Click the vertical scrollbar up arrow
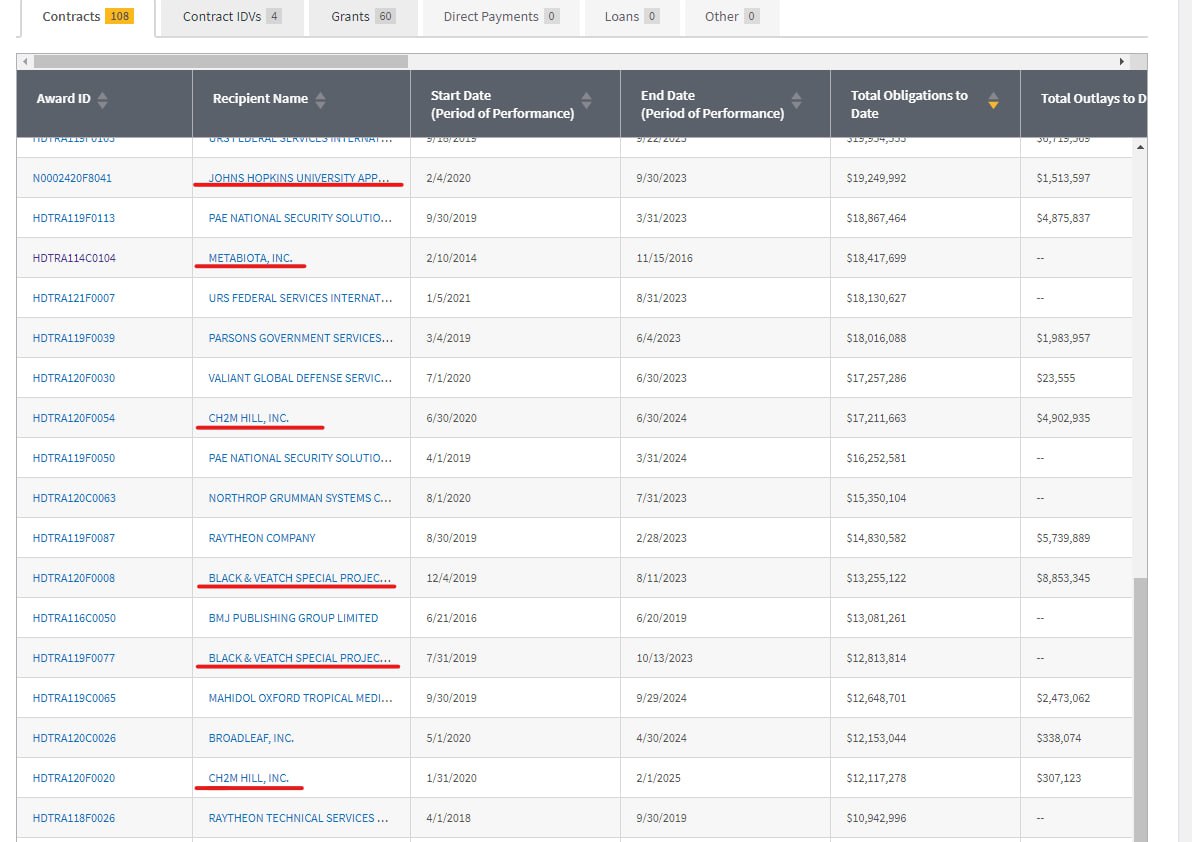The image size is (1192, 842). (1140, 147)
